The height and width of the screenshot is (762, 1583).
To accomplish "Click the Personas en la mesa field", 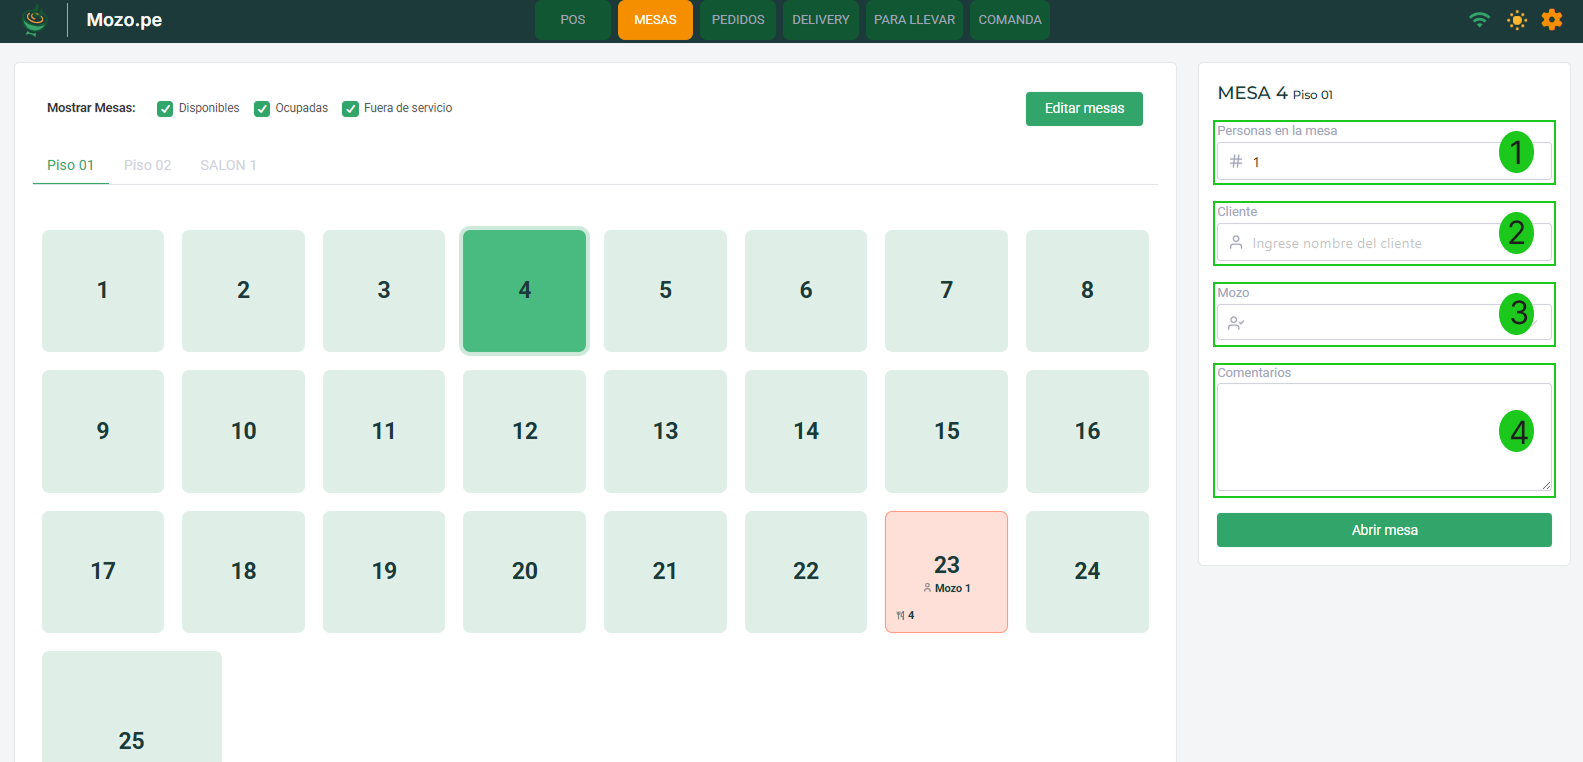I will [x=1370, y=162].
